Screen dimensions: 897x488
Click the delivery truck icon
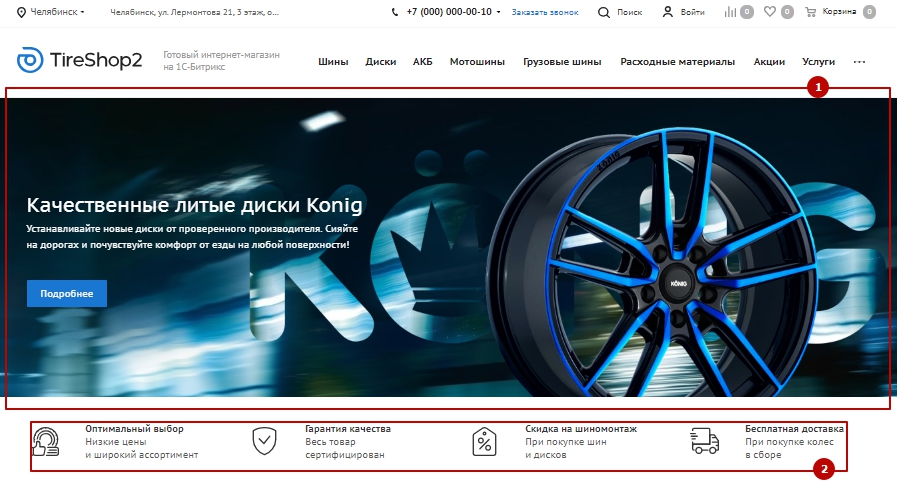pyautogui.click(x=704, y=441)
